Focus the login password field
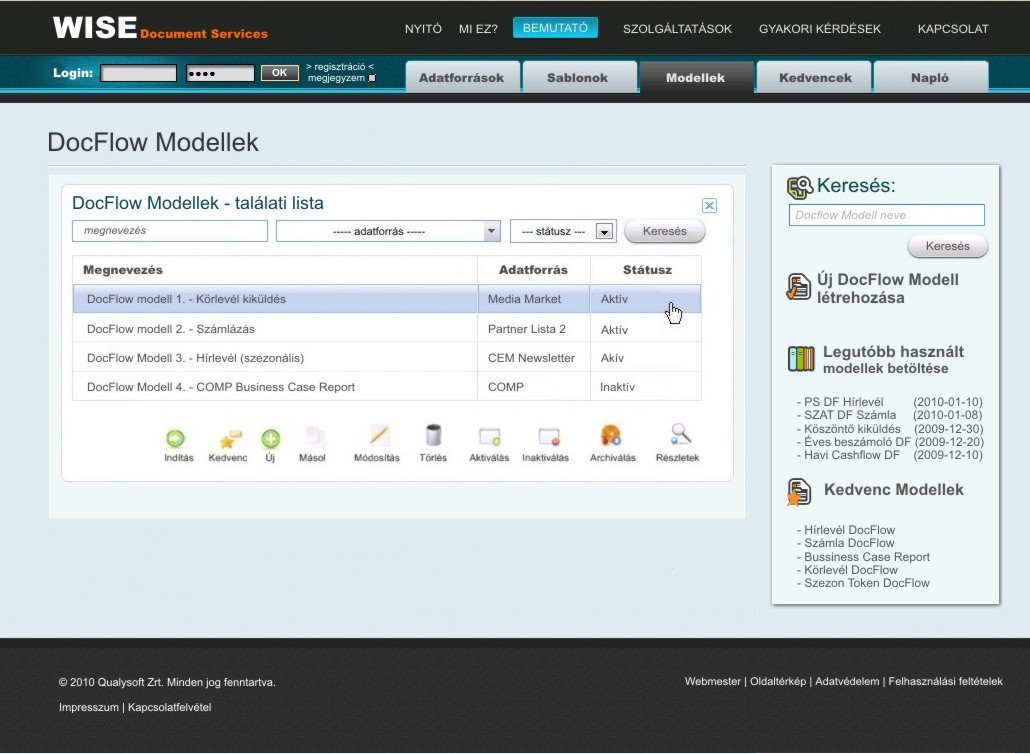Screen dimensions: 1030x754 [x=220, y=73]
